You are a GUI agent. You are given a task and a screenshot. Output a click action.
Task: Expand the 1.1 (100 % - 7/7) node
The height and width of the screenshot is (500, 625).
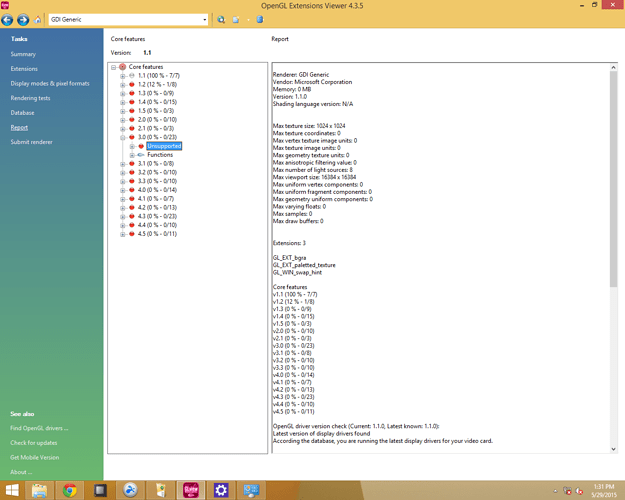[x=123, y=76]
